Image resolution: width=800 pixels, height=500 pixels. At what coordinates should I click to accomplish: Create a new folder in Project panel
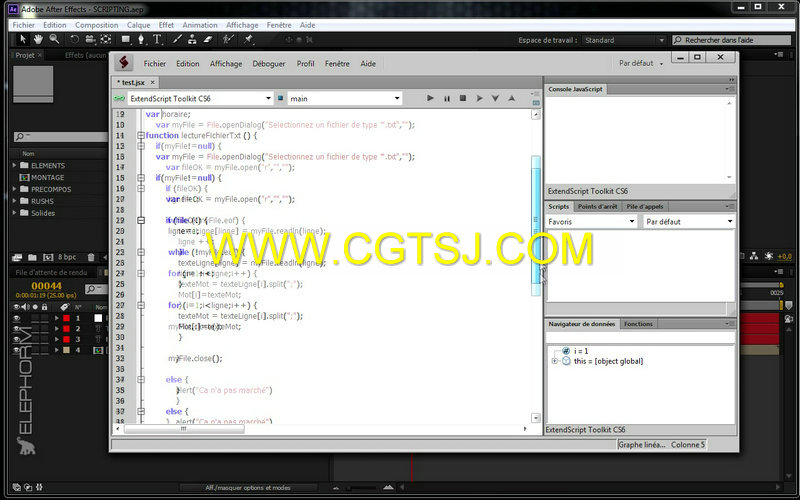32,257
